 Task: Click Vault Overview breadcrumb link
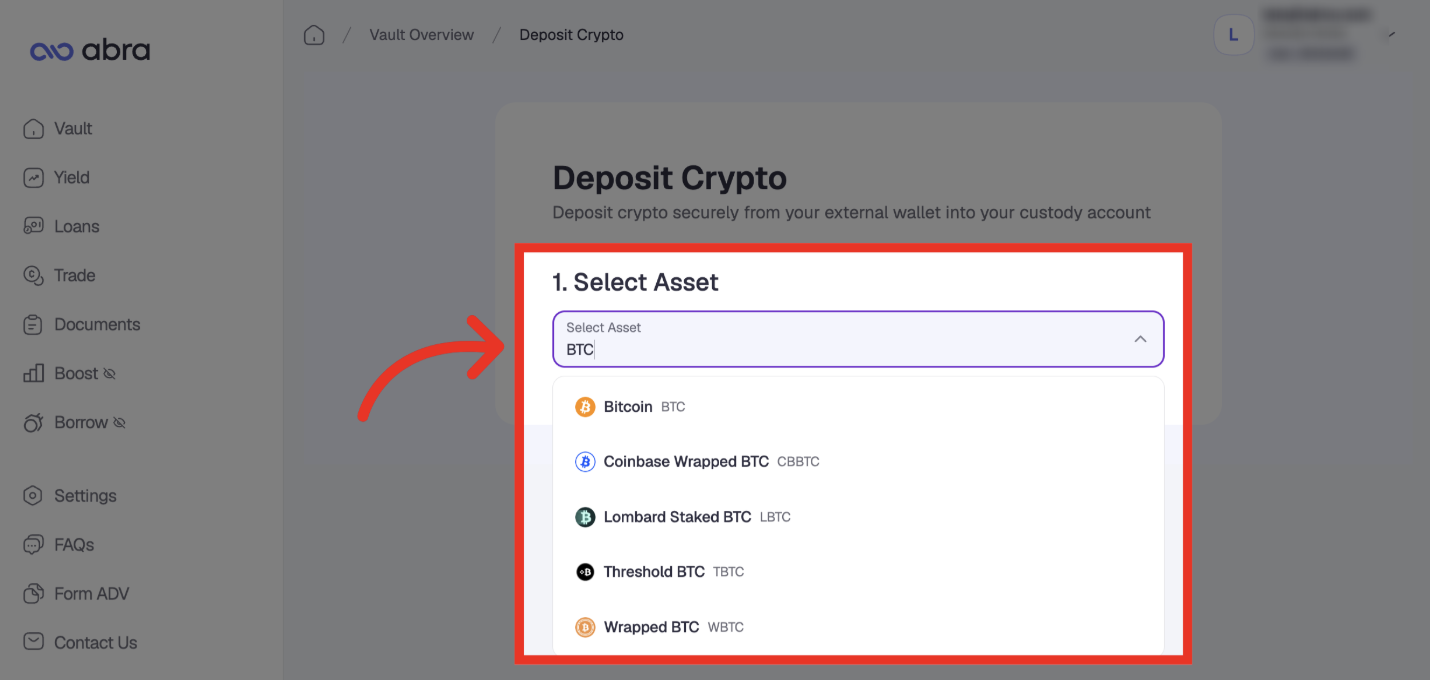(421, 35)
